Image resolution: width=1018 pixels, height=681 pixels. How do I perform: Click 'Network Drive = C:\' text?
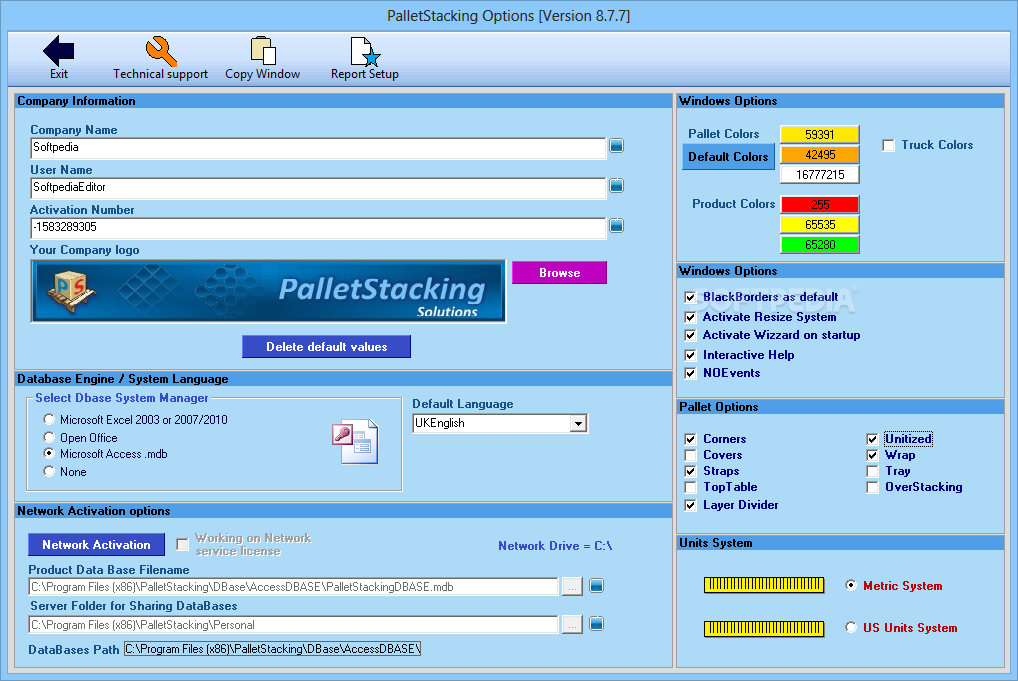point(555,546)
